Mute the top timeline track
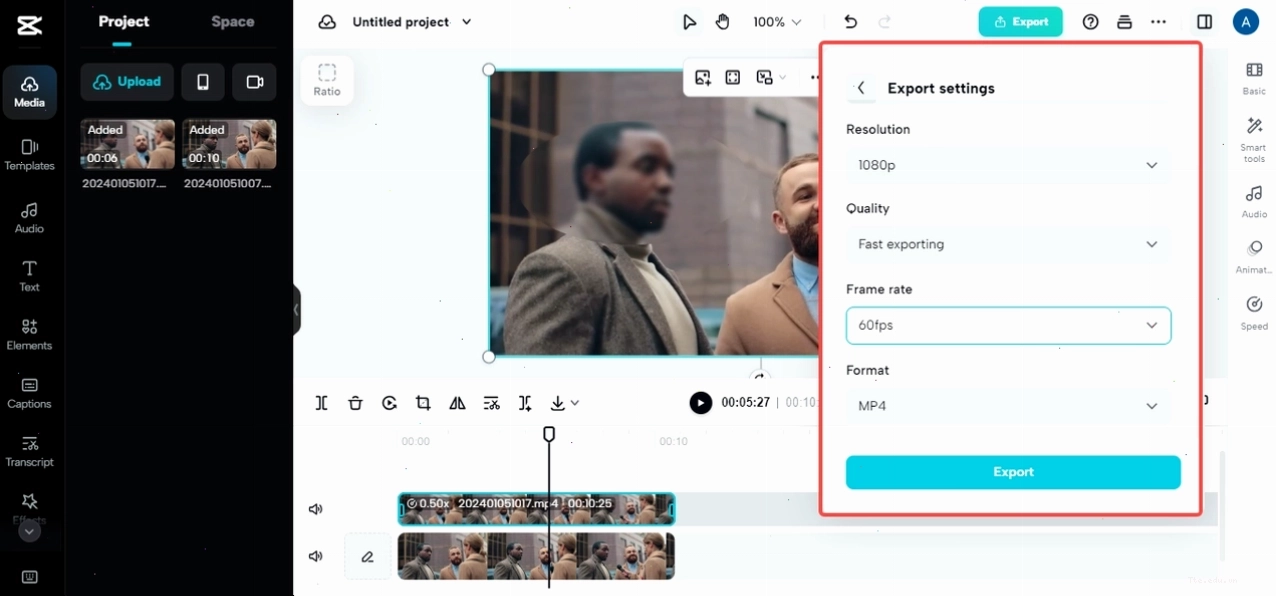The image size is (1276, 597). point(316,509)
